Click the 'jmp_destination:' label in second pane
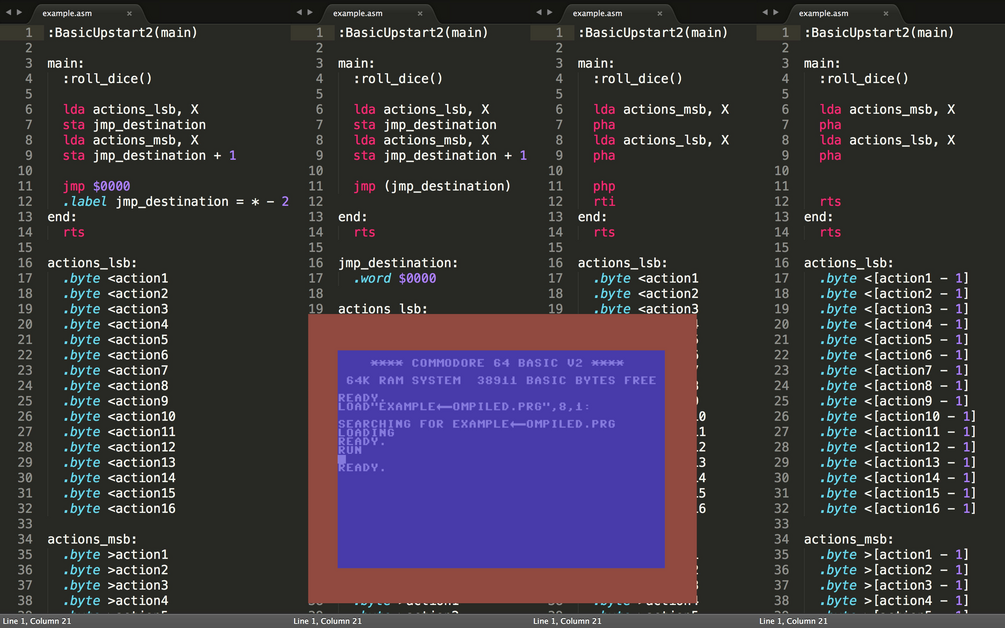The height and width of the screenshot is (628, 1005). [398, 263]
